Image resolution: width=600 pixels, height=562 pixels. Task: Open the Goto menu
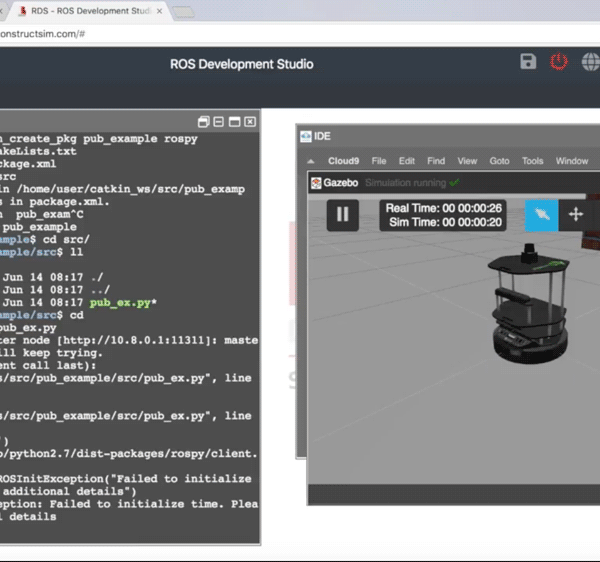[499, 161]
